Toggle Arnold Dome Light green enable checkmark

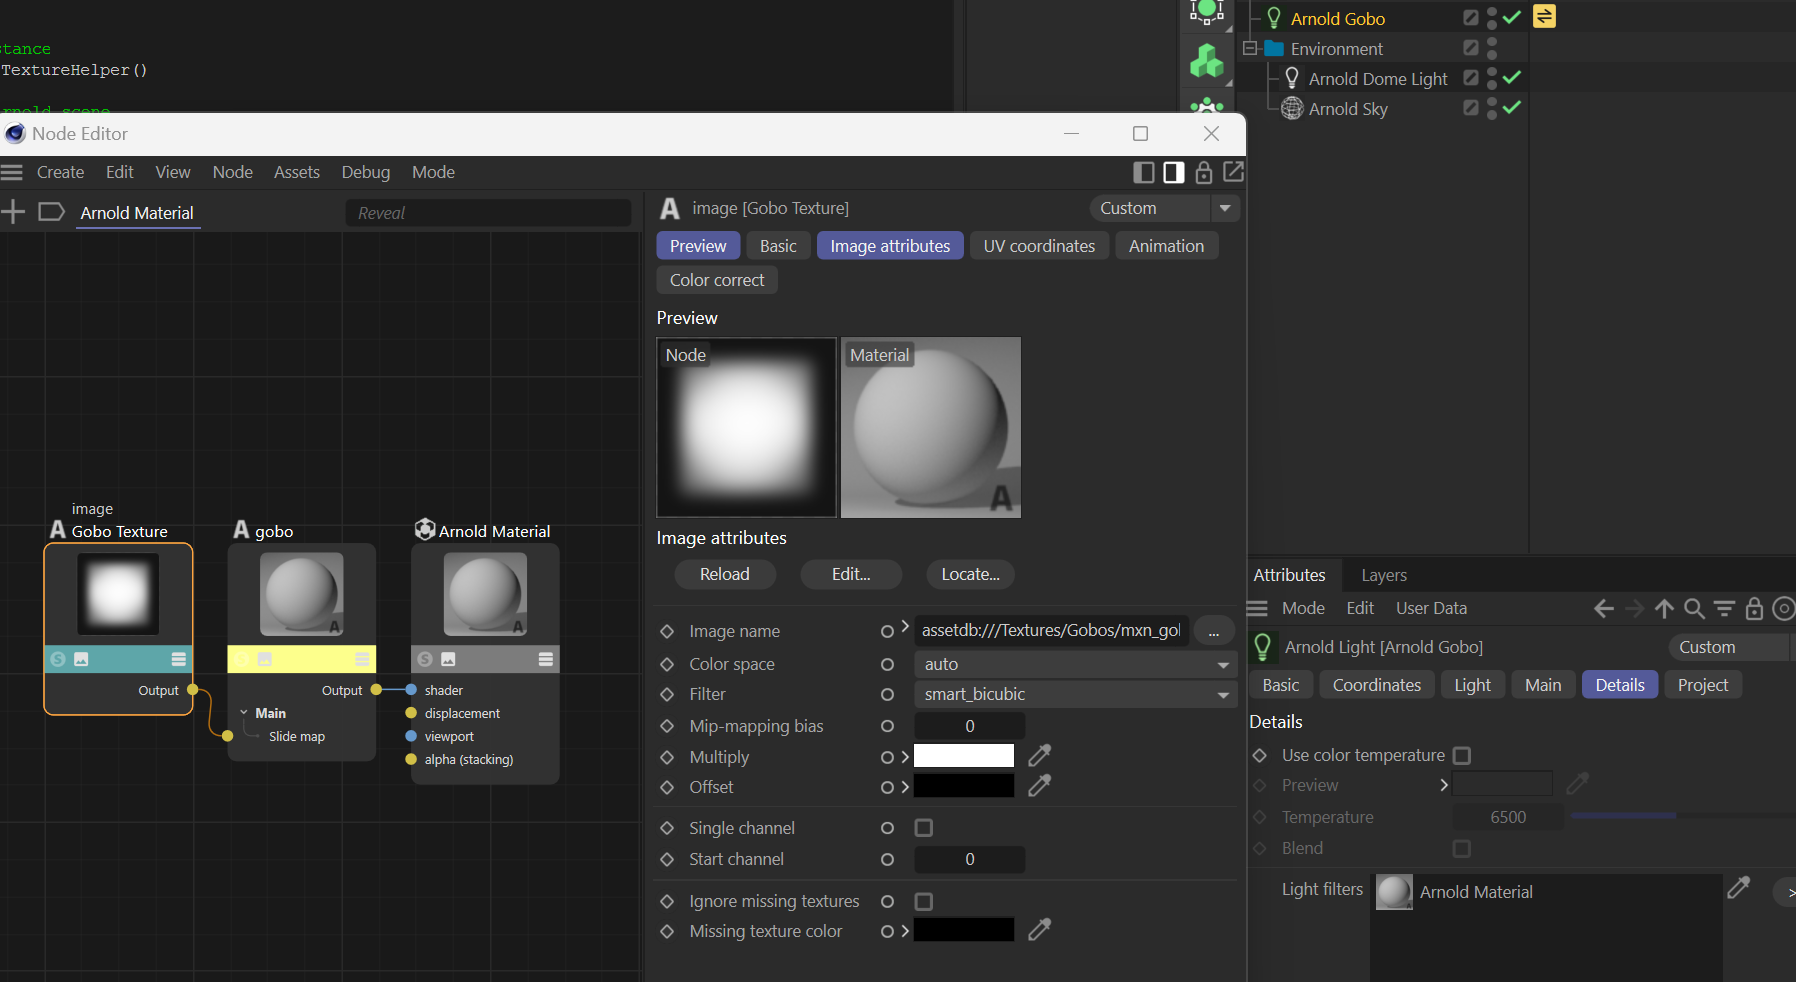point(1512,77)
